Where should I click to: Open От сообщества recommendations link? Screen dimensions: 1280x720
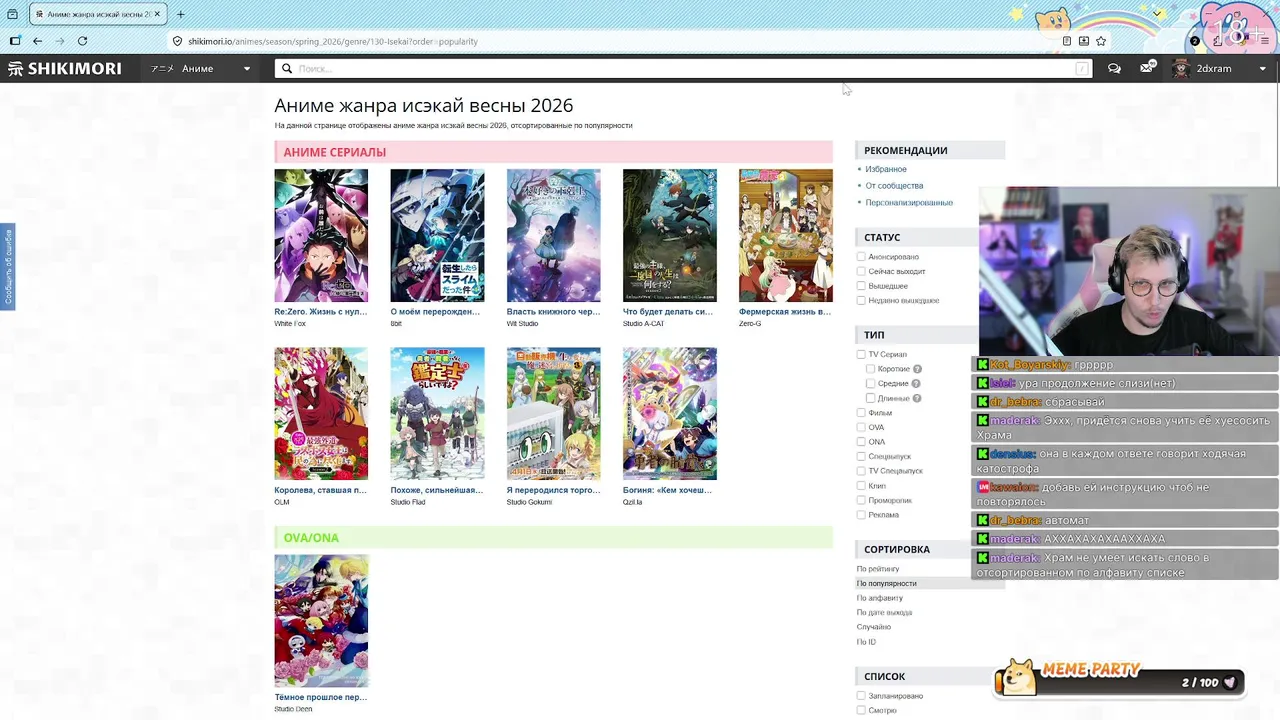click(894, 186)
